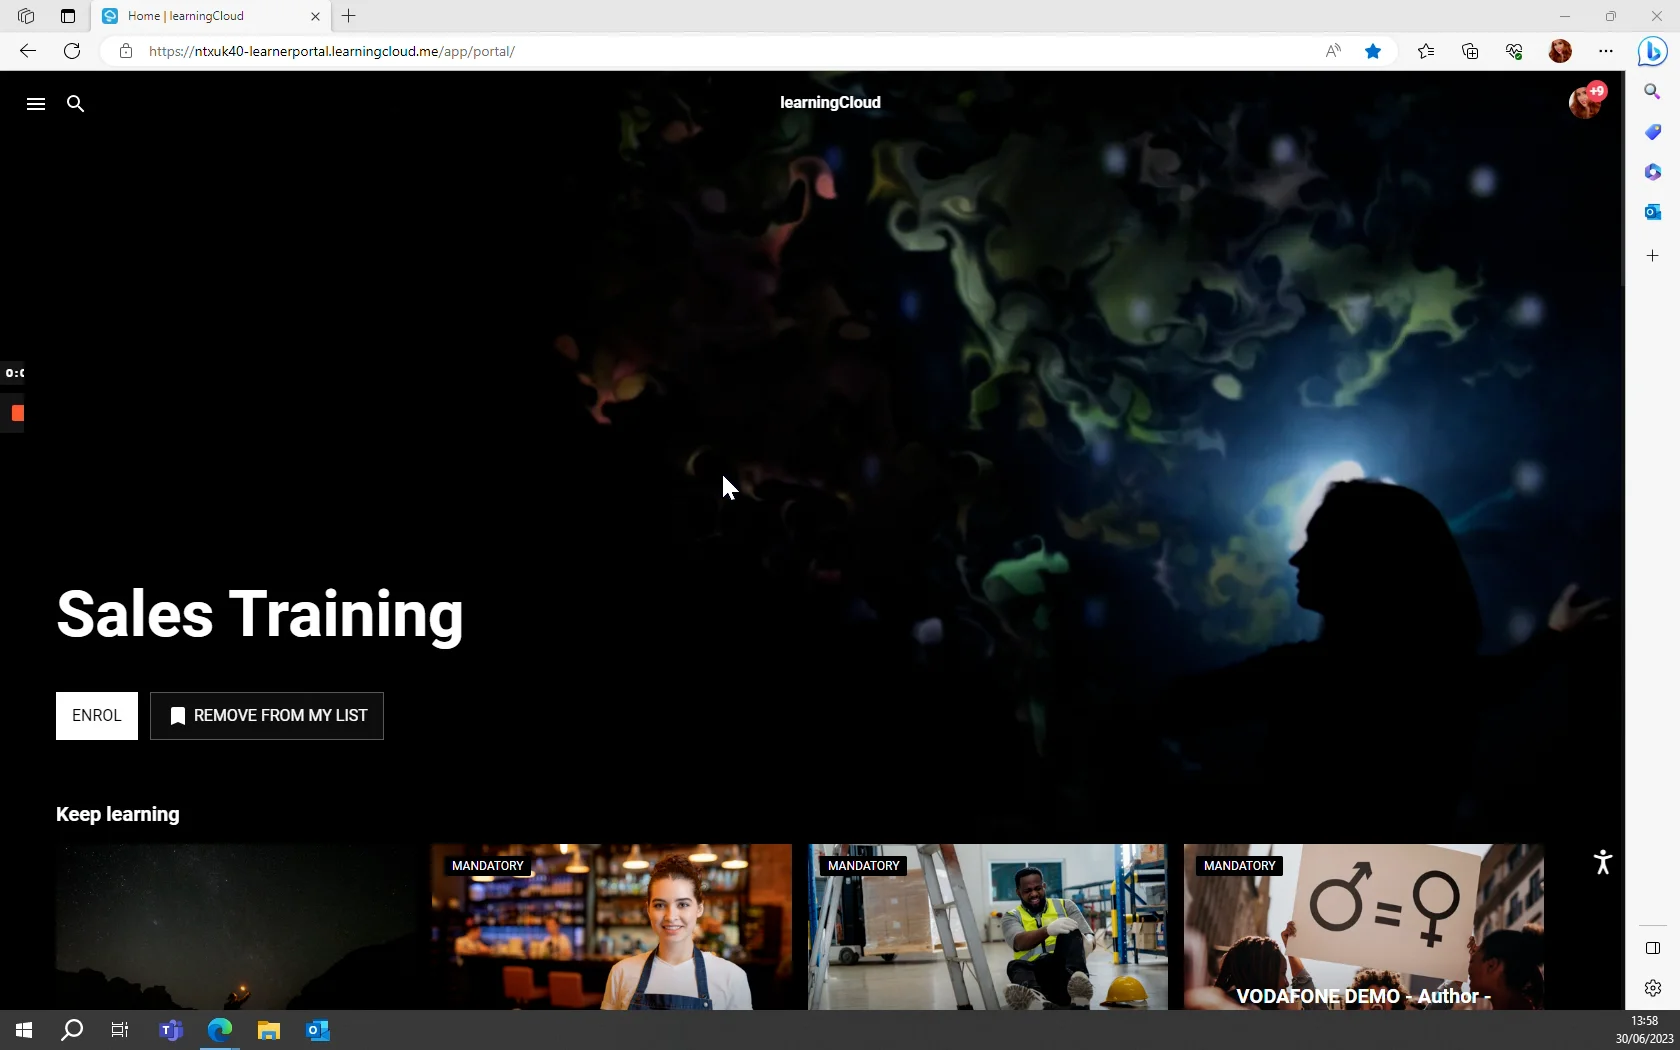
Task: Open Windows search from the taskbar
Action: pyautogui.click(x=71, y=1031)
